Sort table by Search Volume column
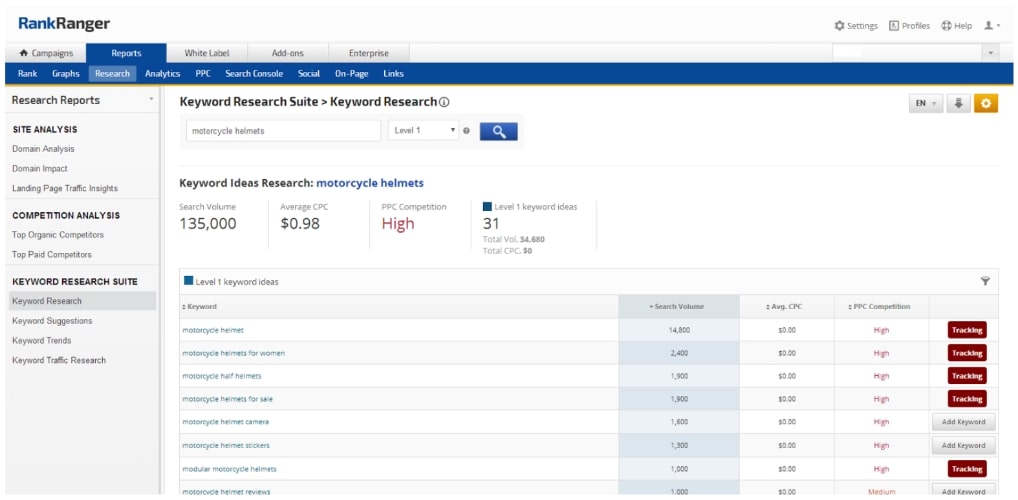Viewport: 1018px width, 500px height. 678,306
